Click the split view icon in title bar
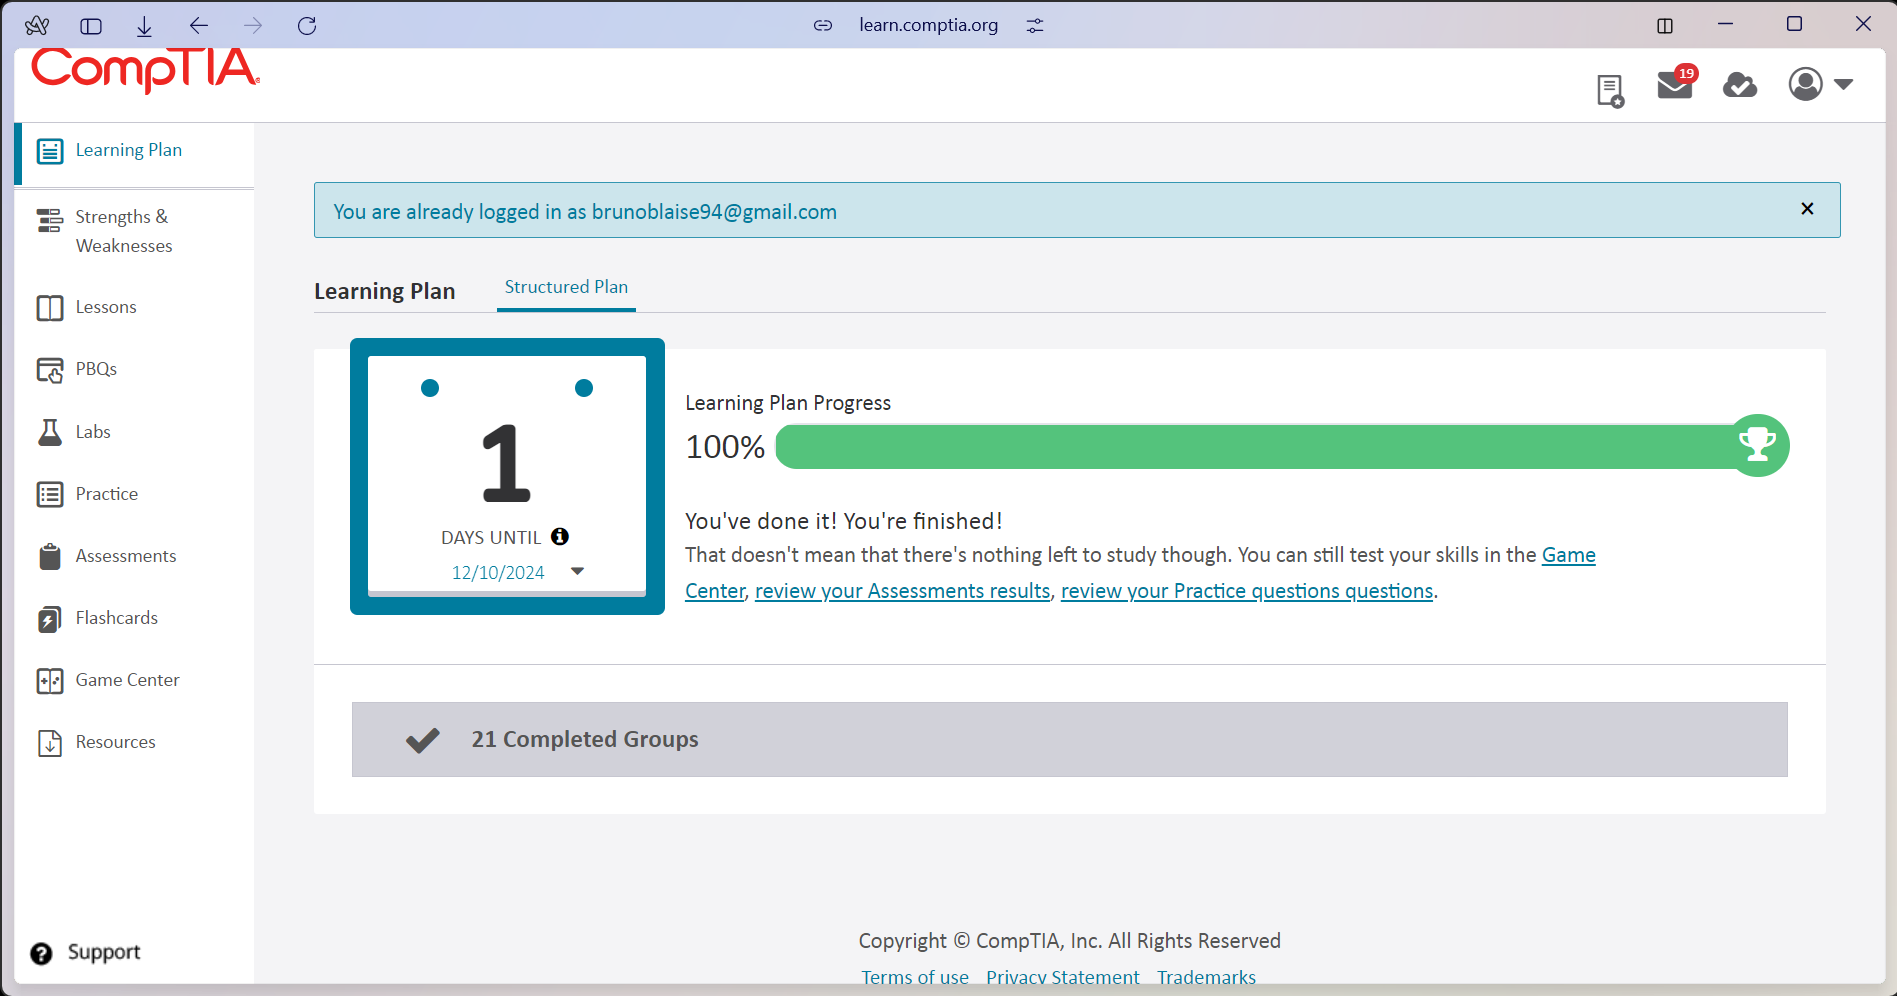Viewport: 1897px width, 996px height. pyautogui.click(x=1665, y=26)
